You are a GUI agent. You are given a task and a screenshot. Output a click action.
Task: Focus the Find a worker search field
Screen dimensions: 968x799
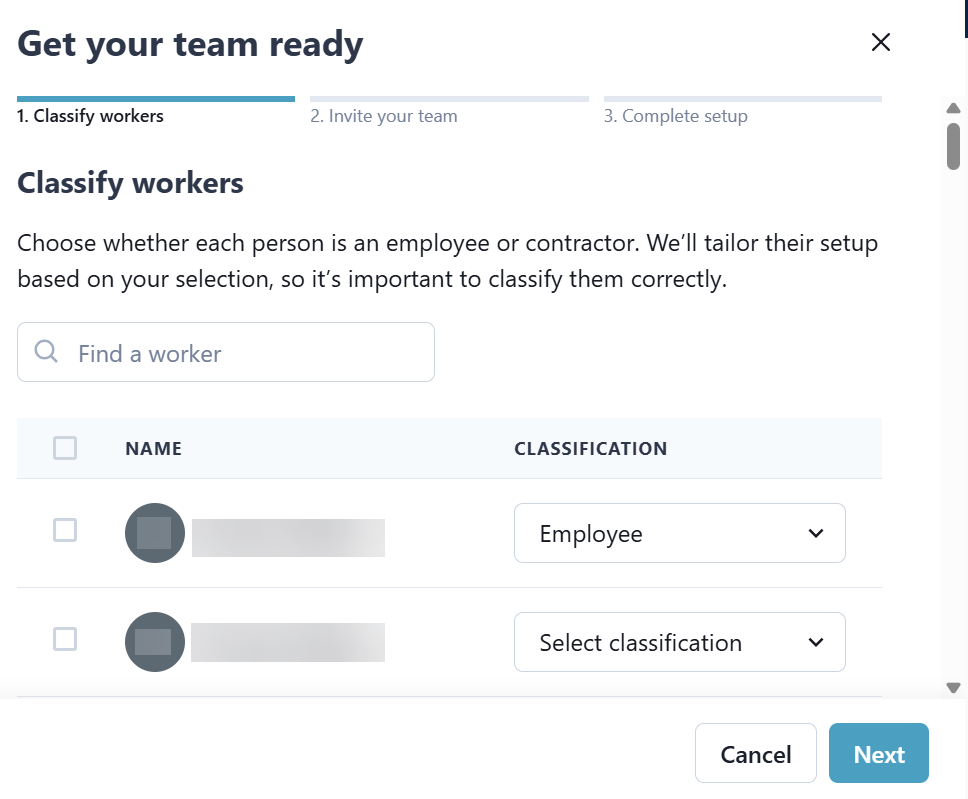(x=240, y=353)
